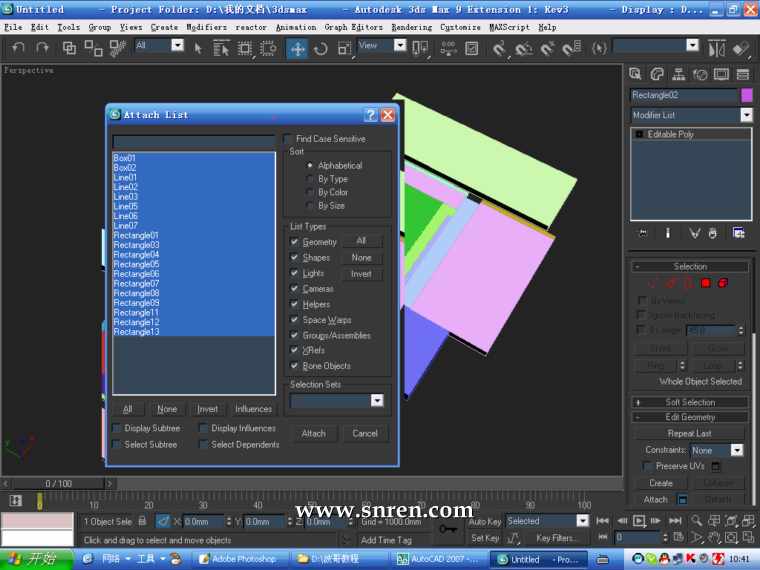Enable Display Subtree checkbox
This screenshot has height=570, width=760.
117,428
